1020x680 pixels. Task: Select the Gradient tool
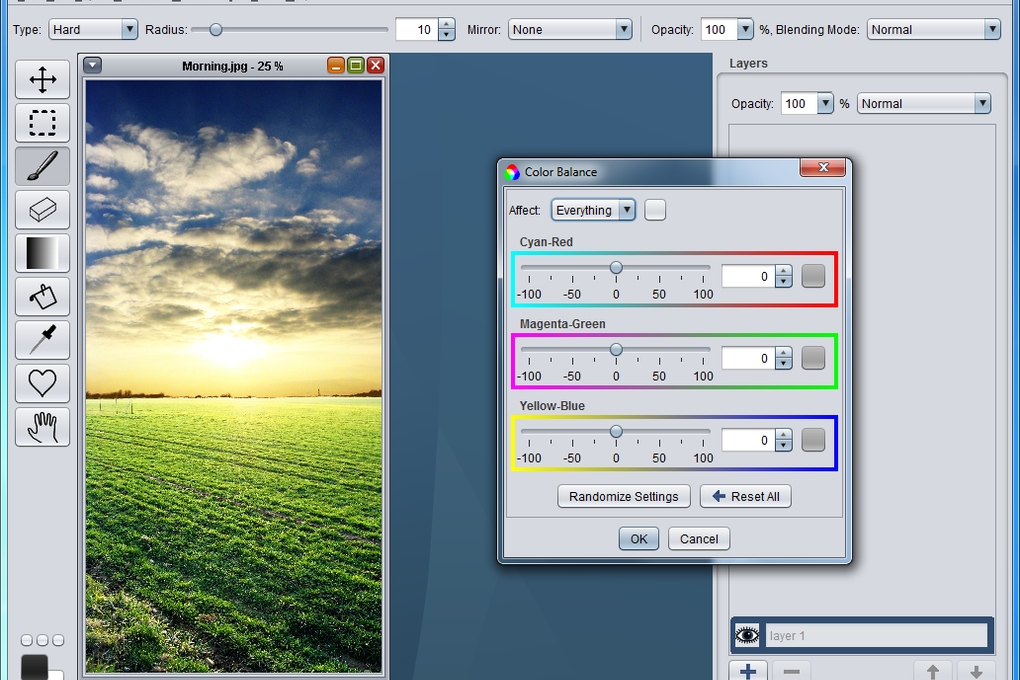(42, 252)
